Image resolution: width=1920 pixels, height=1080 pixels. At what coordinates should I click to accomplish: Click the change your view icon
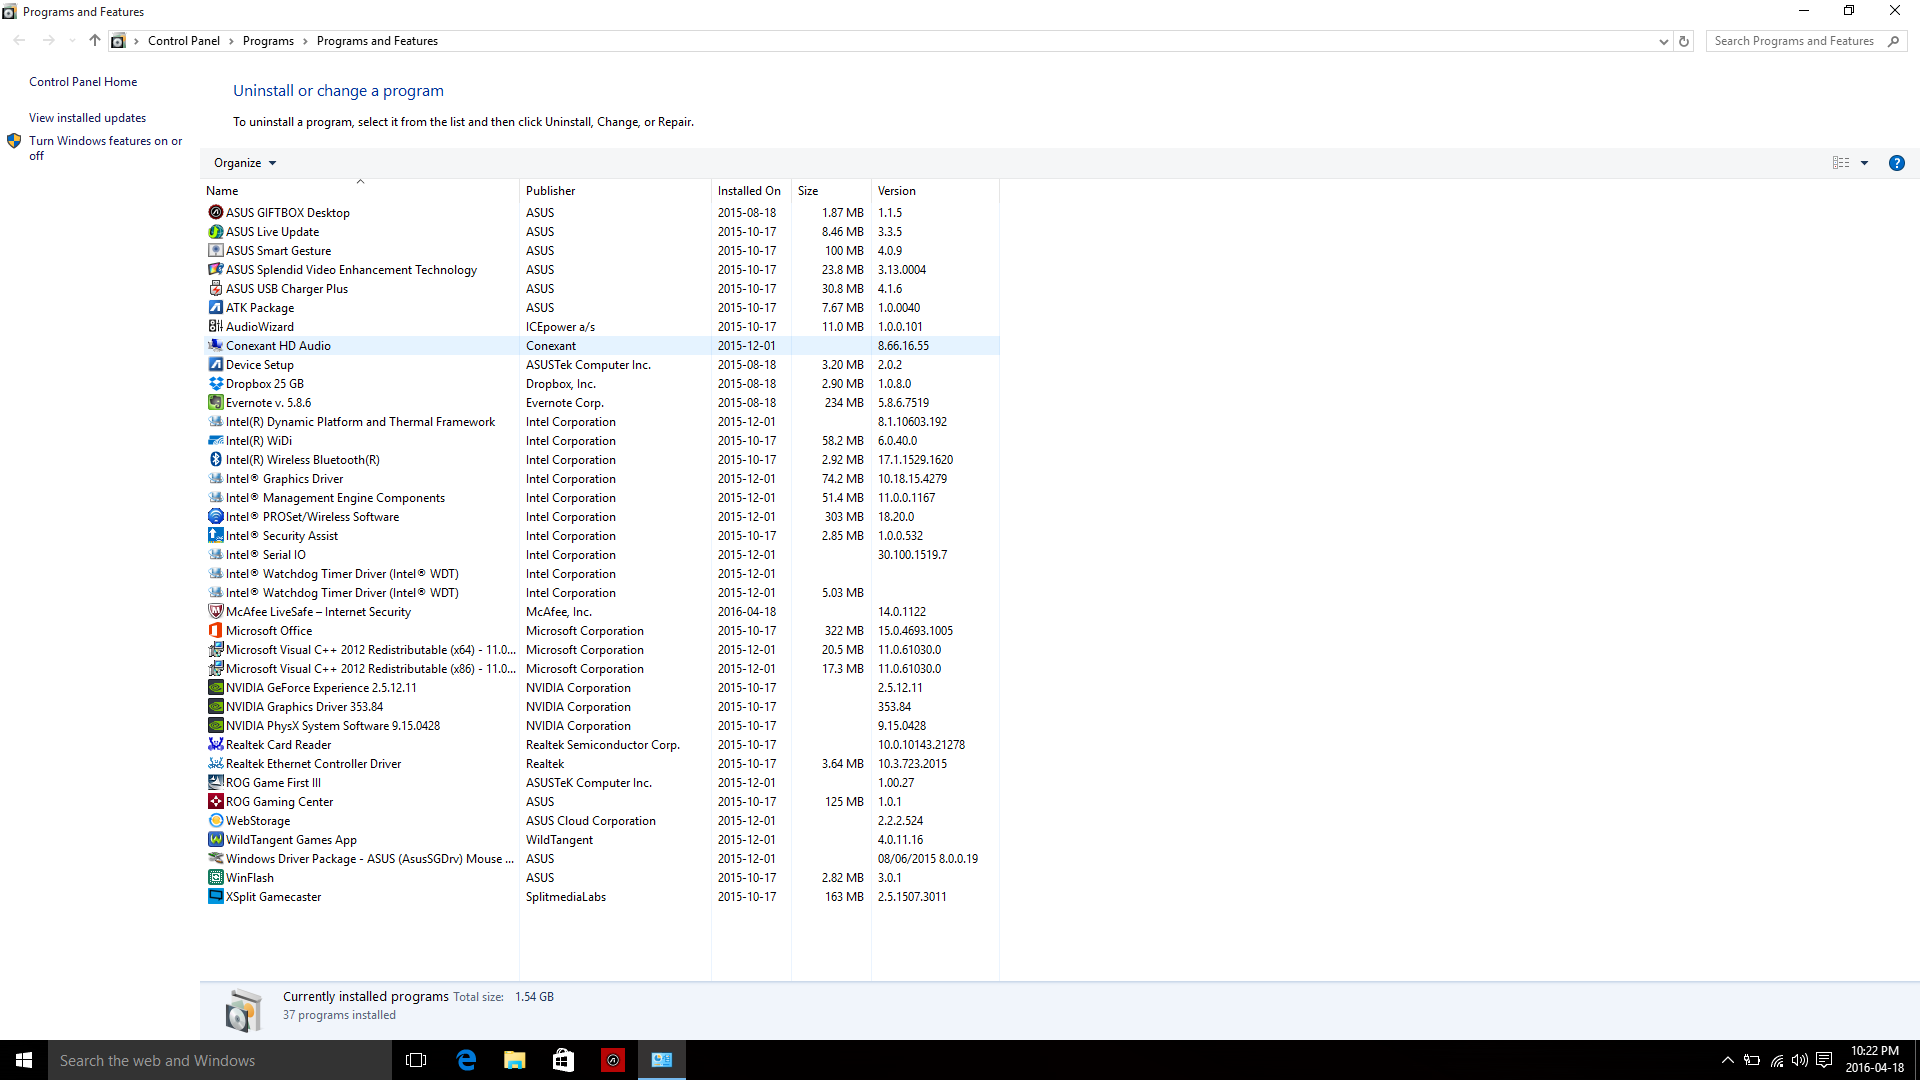[1841, 163]
